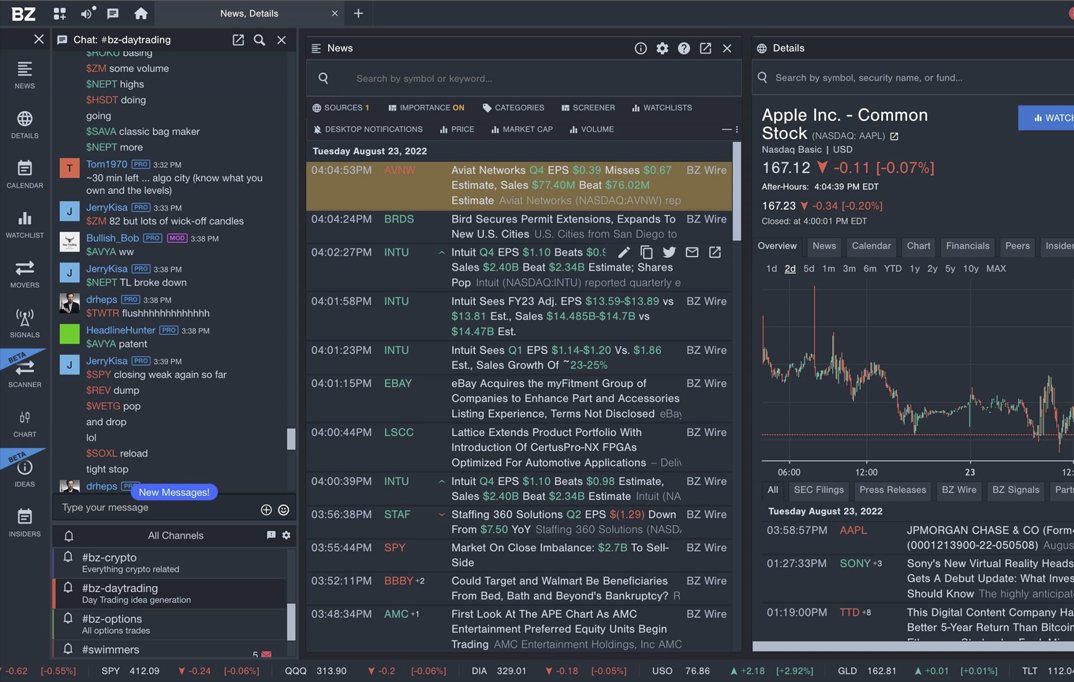Expand the STAF Staffing 360 news item
This screenshot has height=682, width=1074.
(441, 514)
